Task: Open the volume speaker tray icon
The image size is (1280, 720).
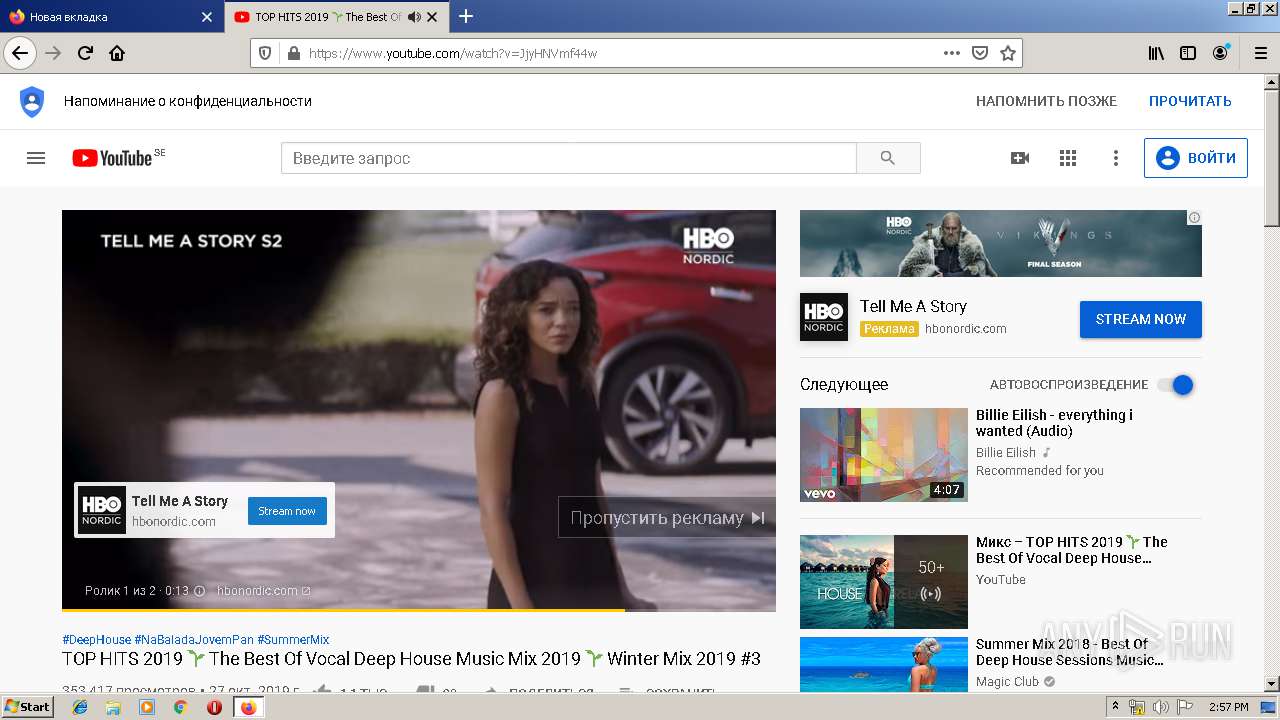Action: [x=1161, y=707]
